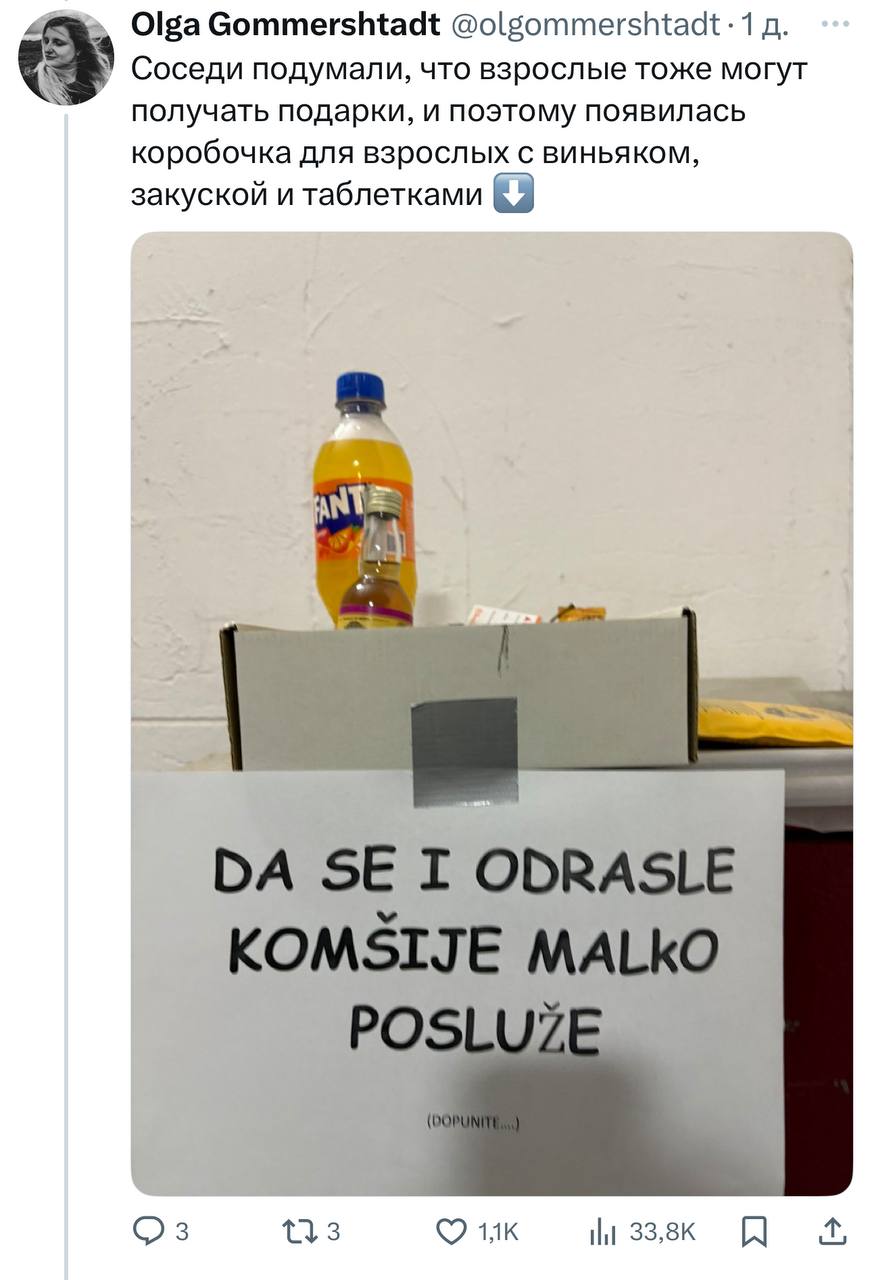Click the tweet text starting with "Соседи подумали"
This screenshot has width=872, height=1280.
point(469,132)
